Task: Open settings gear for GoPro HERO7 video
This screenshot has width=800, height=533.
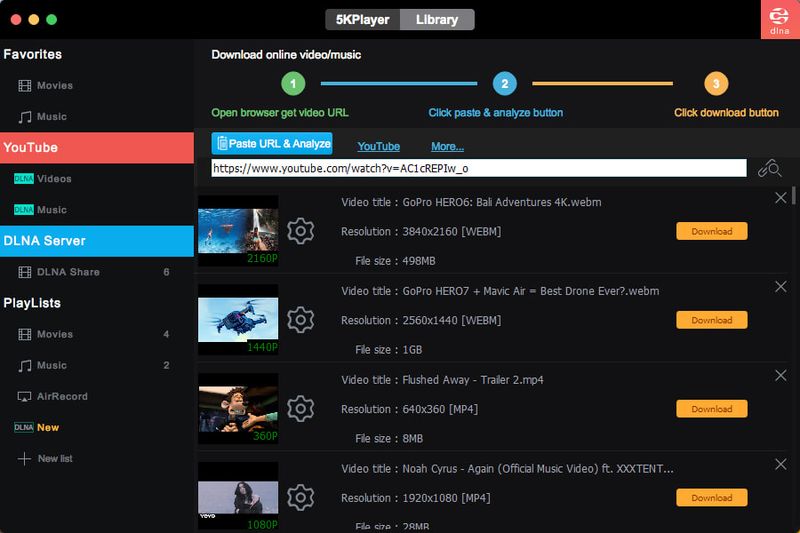Action: 301,320
